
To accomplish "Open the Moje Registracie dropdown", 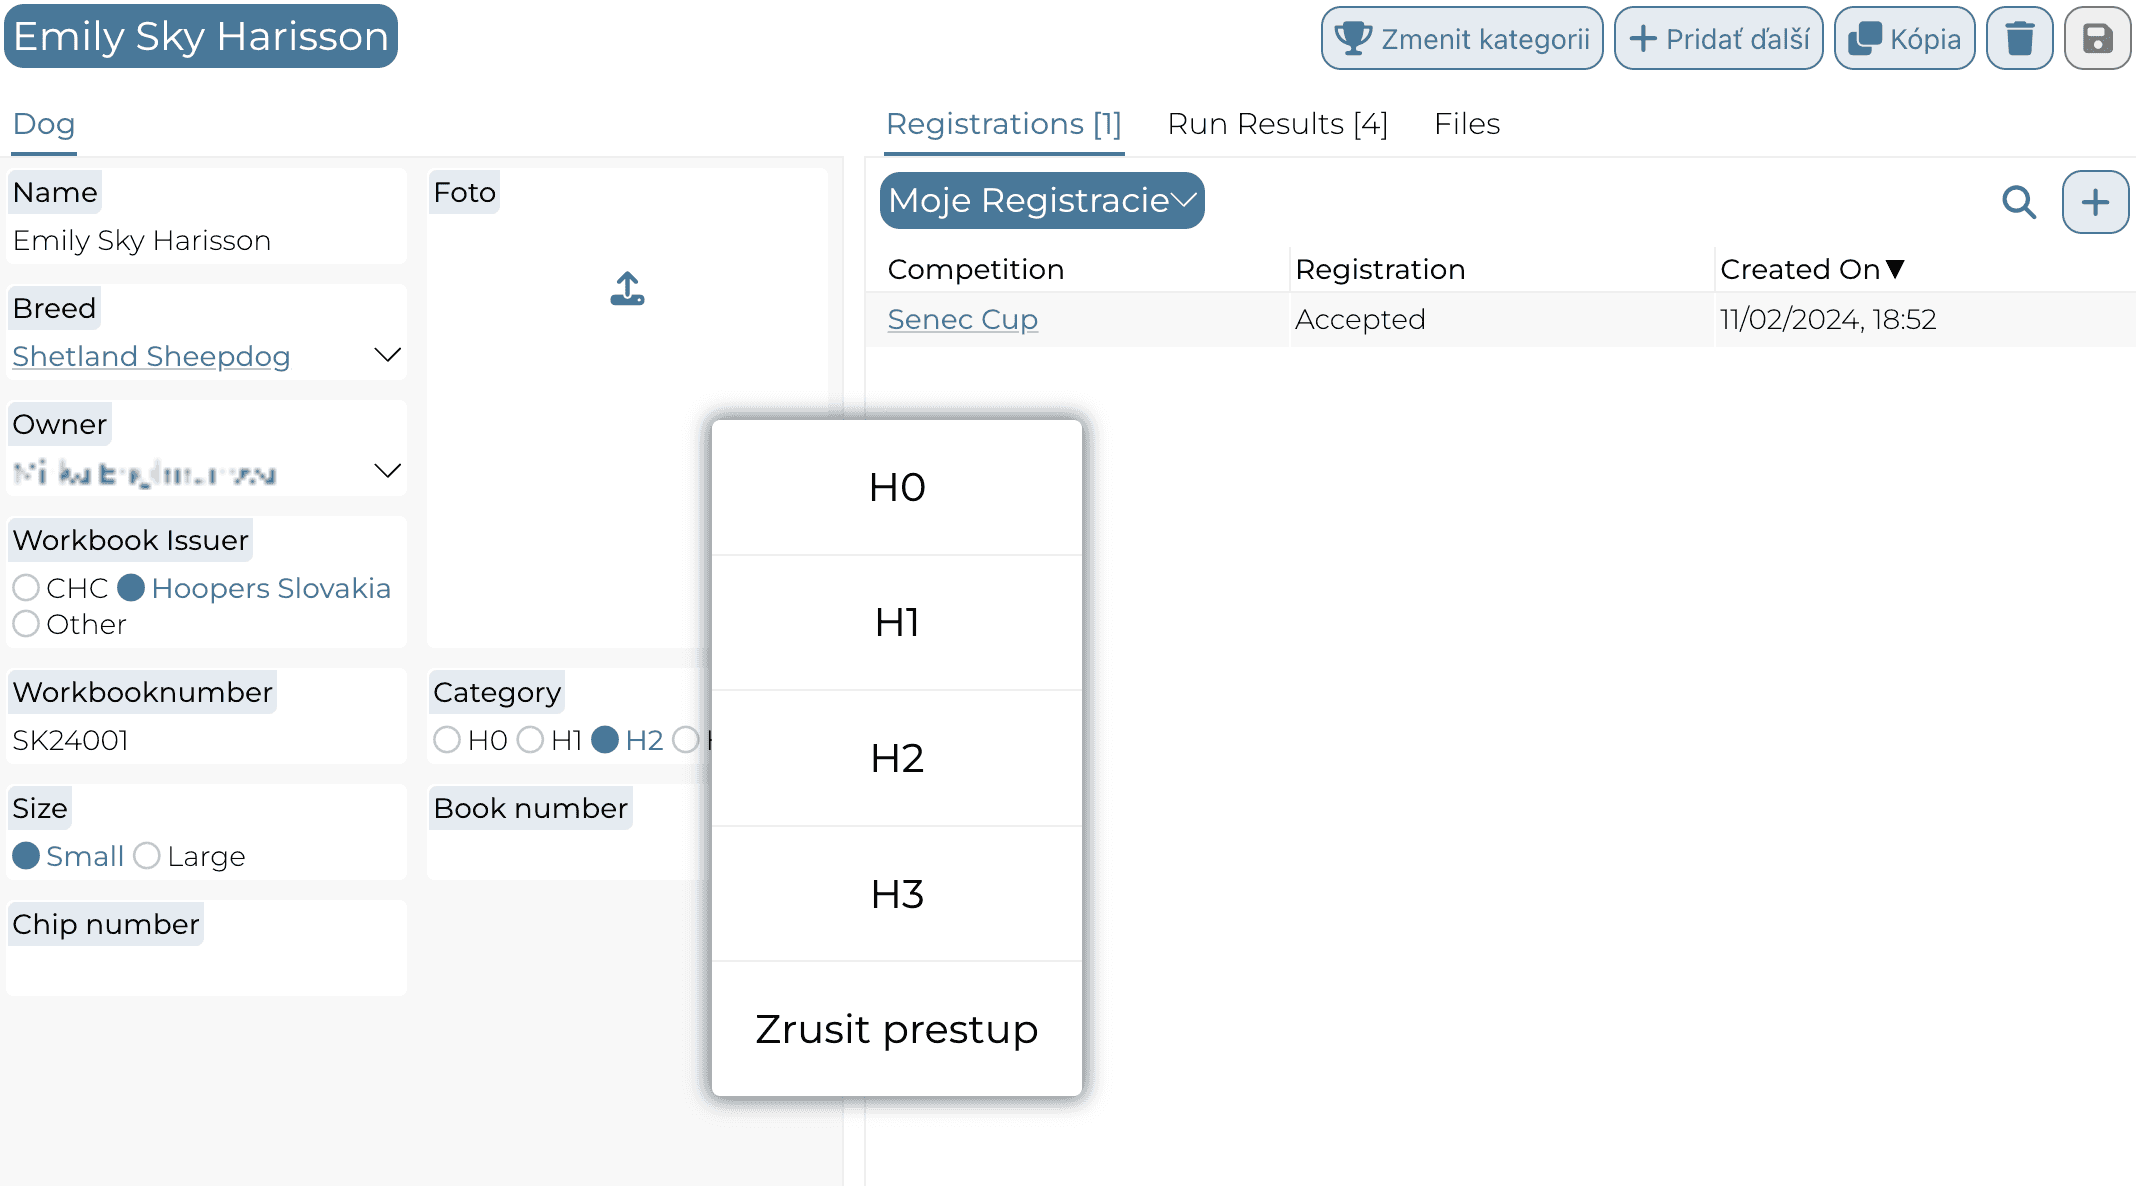I will click(x=1042, y=201).
